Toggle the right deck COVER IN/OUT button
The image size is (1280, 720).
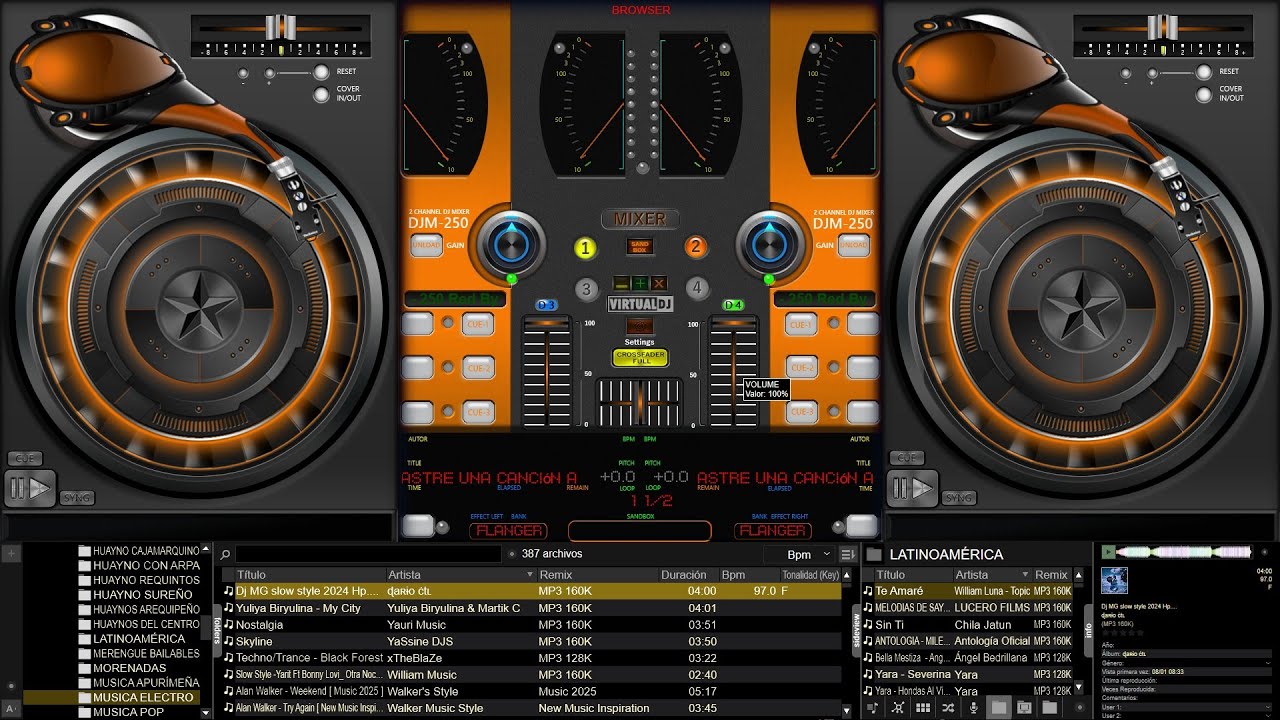click(1204, 95)
